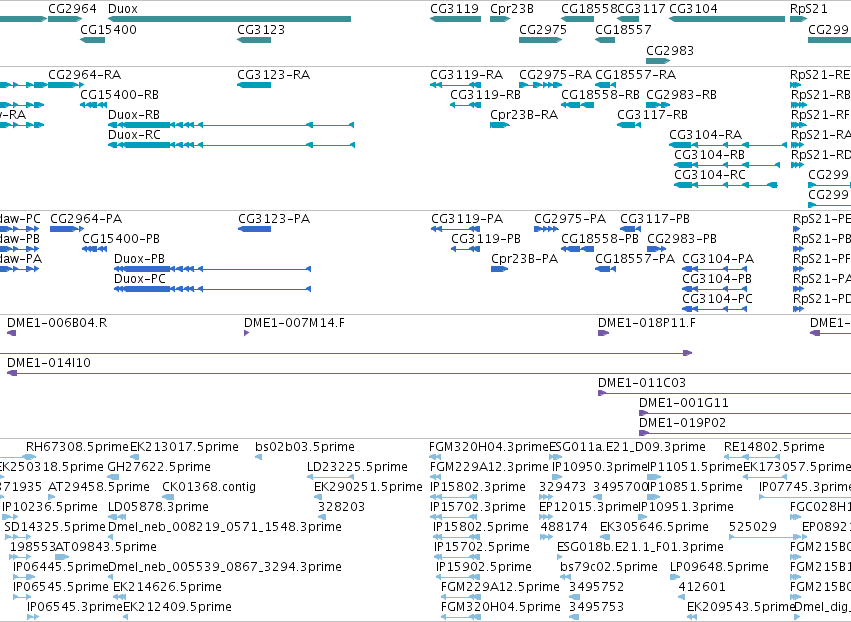Select the CG2975-PA protein label
The width and height of the screenshot is (851, 622).
click(x=570, y=219)
